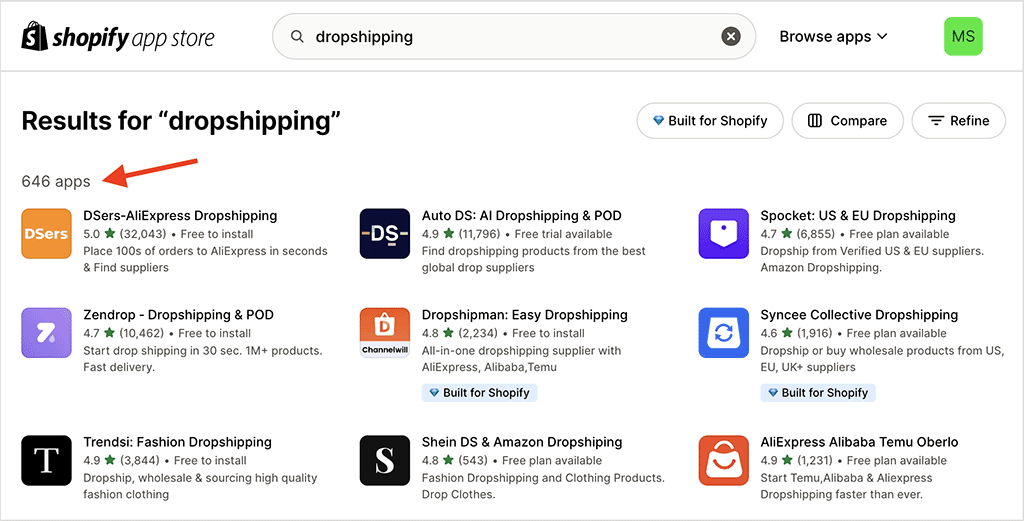This screenshot has width=1024, height=521.
Task: Expand the Browse apps menu
Action: 833,37
